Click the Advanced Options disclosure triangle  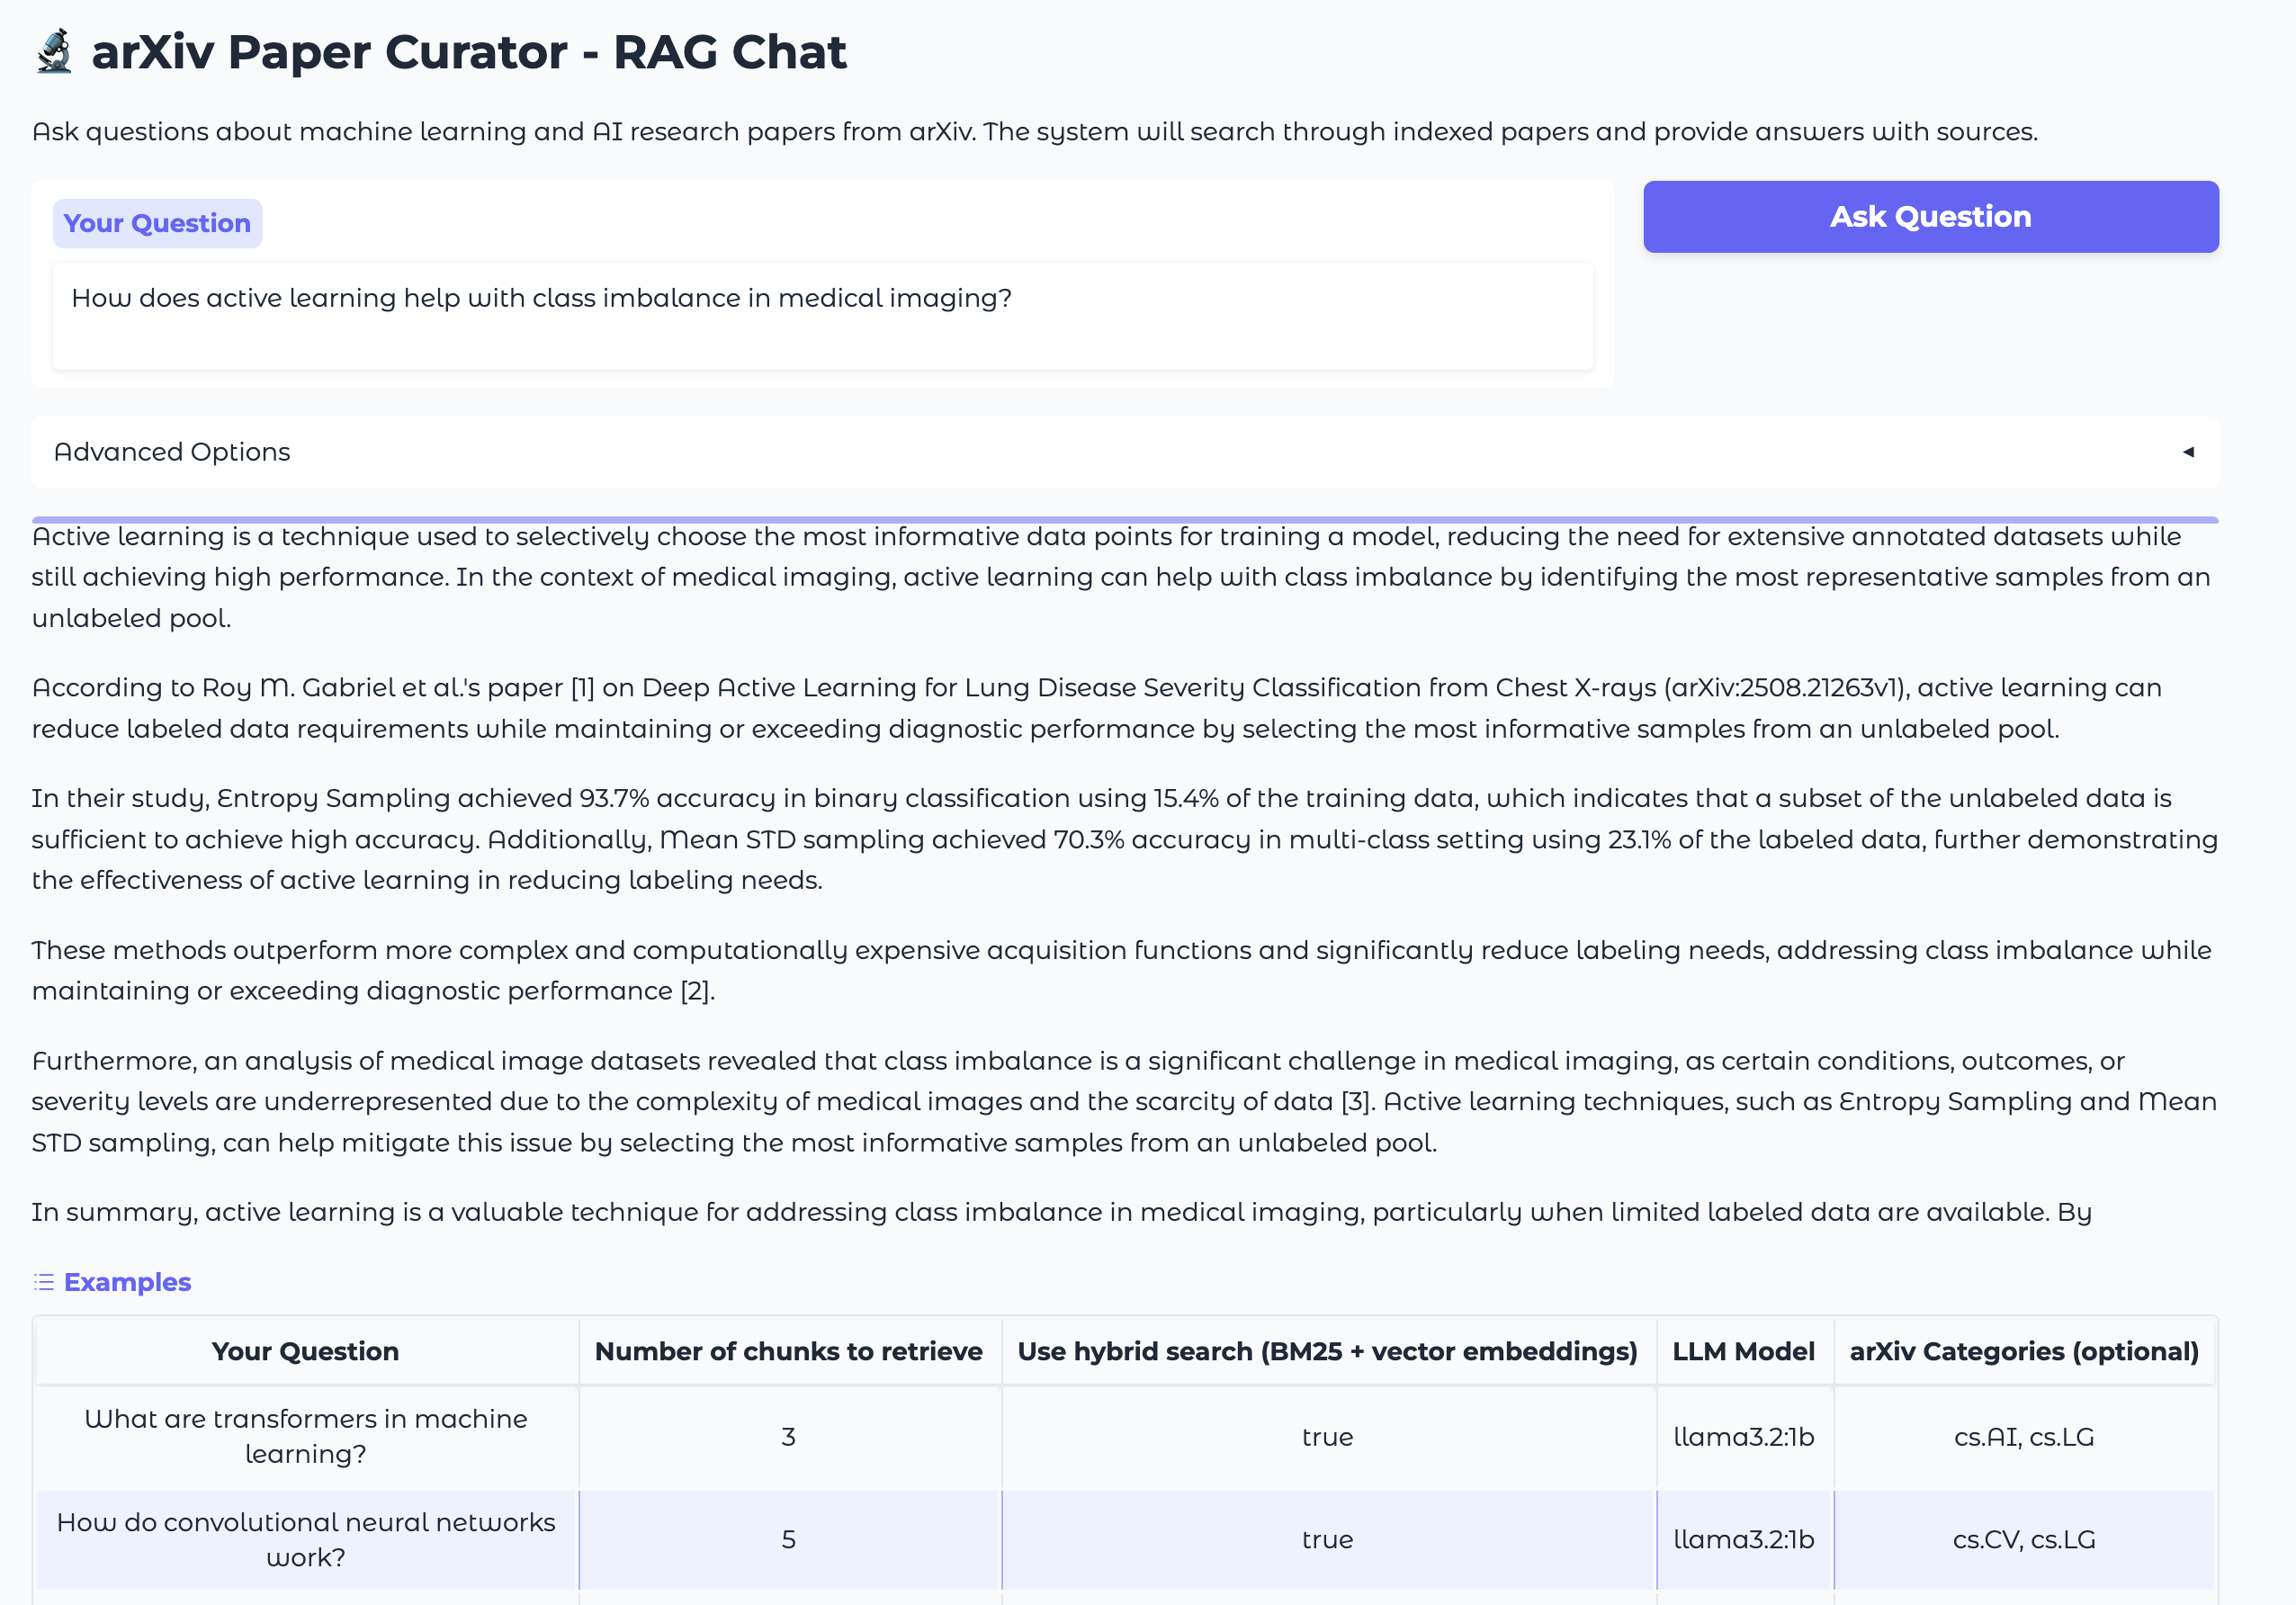[2188, 452]
